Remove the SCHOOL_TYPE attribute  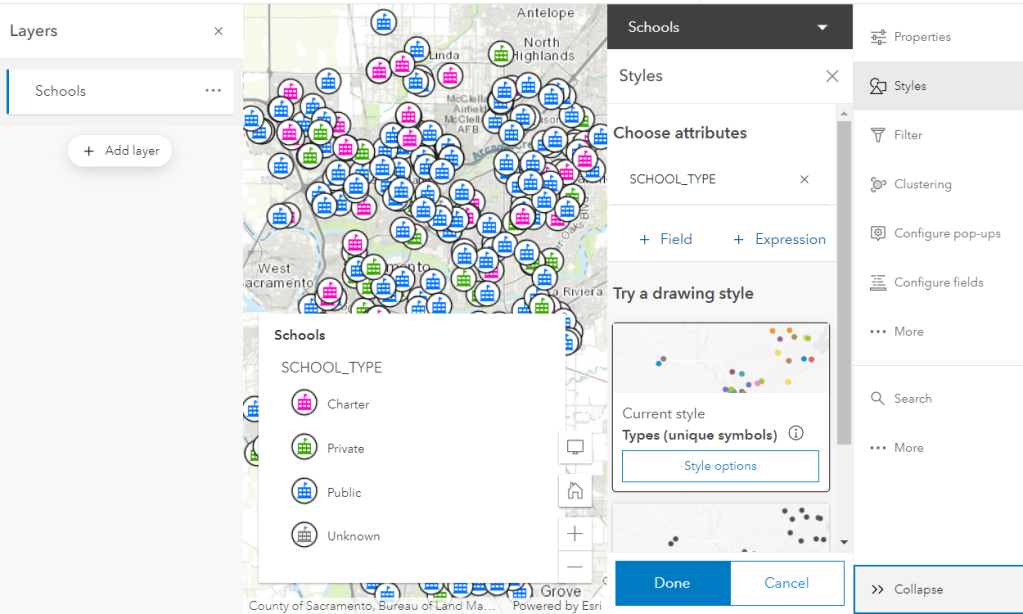804,179
